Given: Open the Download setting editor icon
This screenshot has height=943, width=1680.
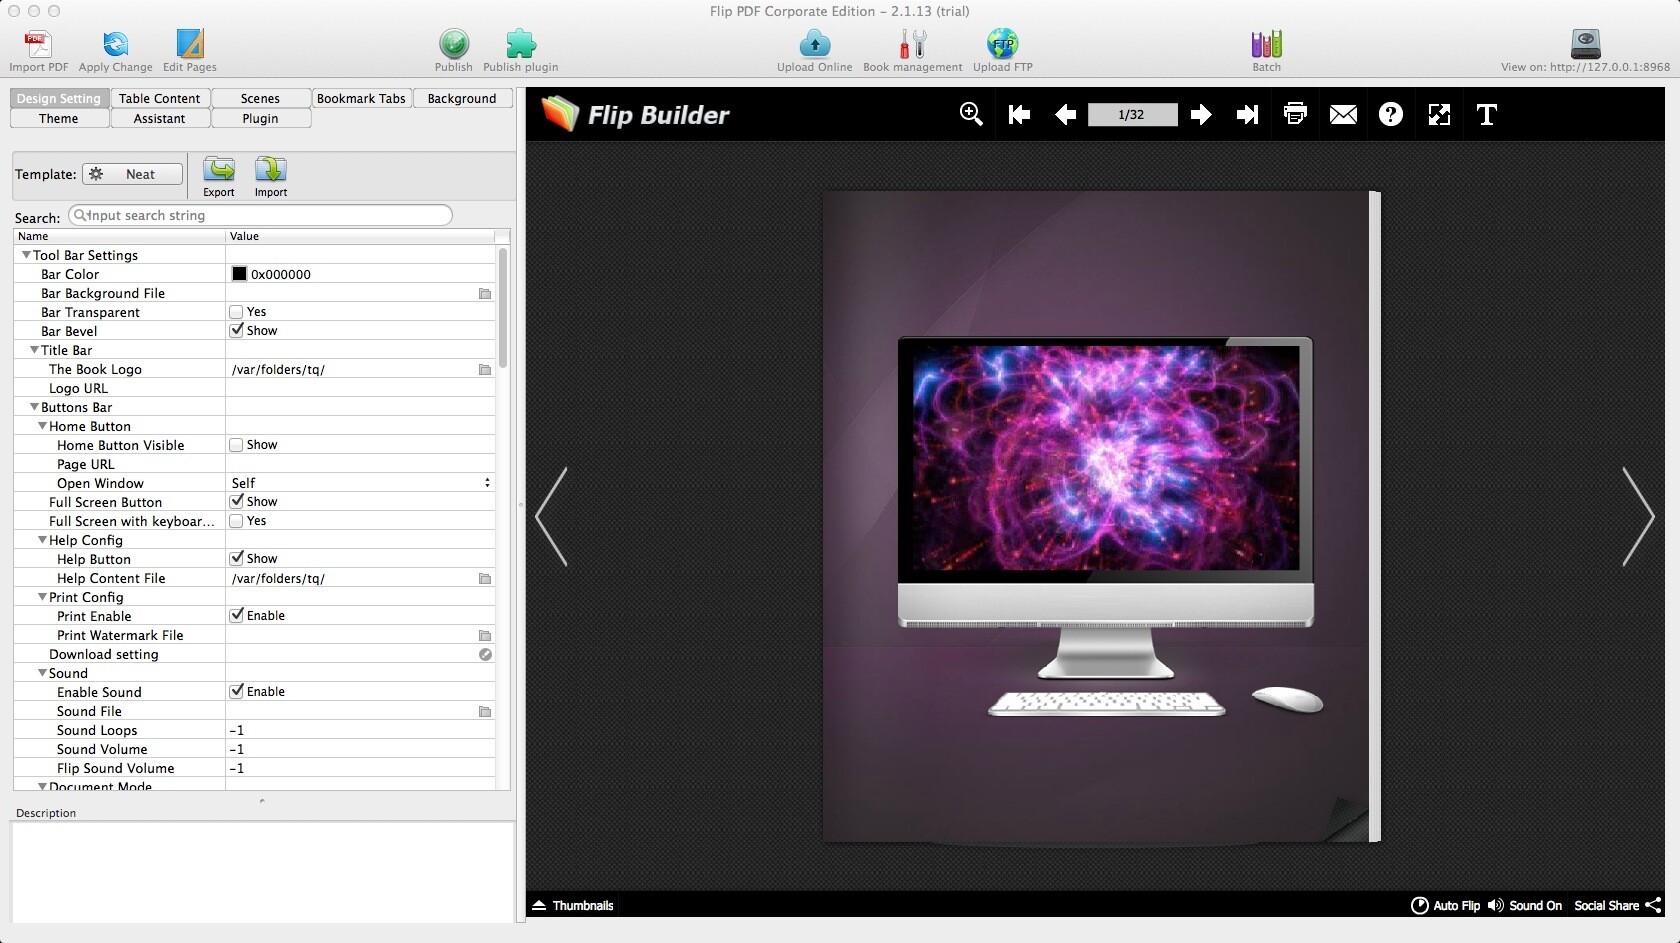Looking at the screenshot, I should pos(485,655).
